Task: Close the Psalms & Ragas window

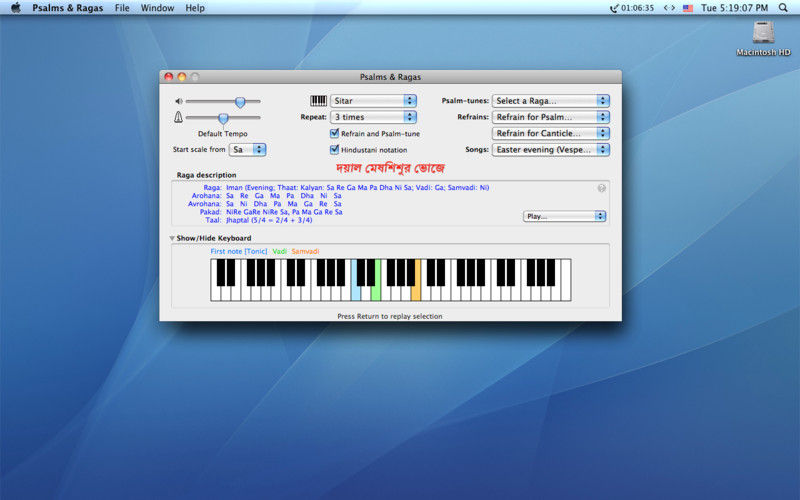Action: tap(168, 77)
